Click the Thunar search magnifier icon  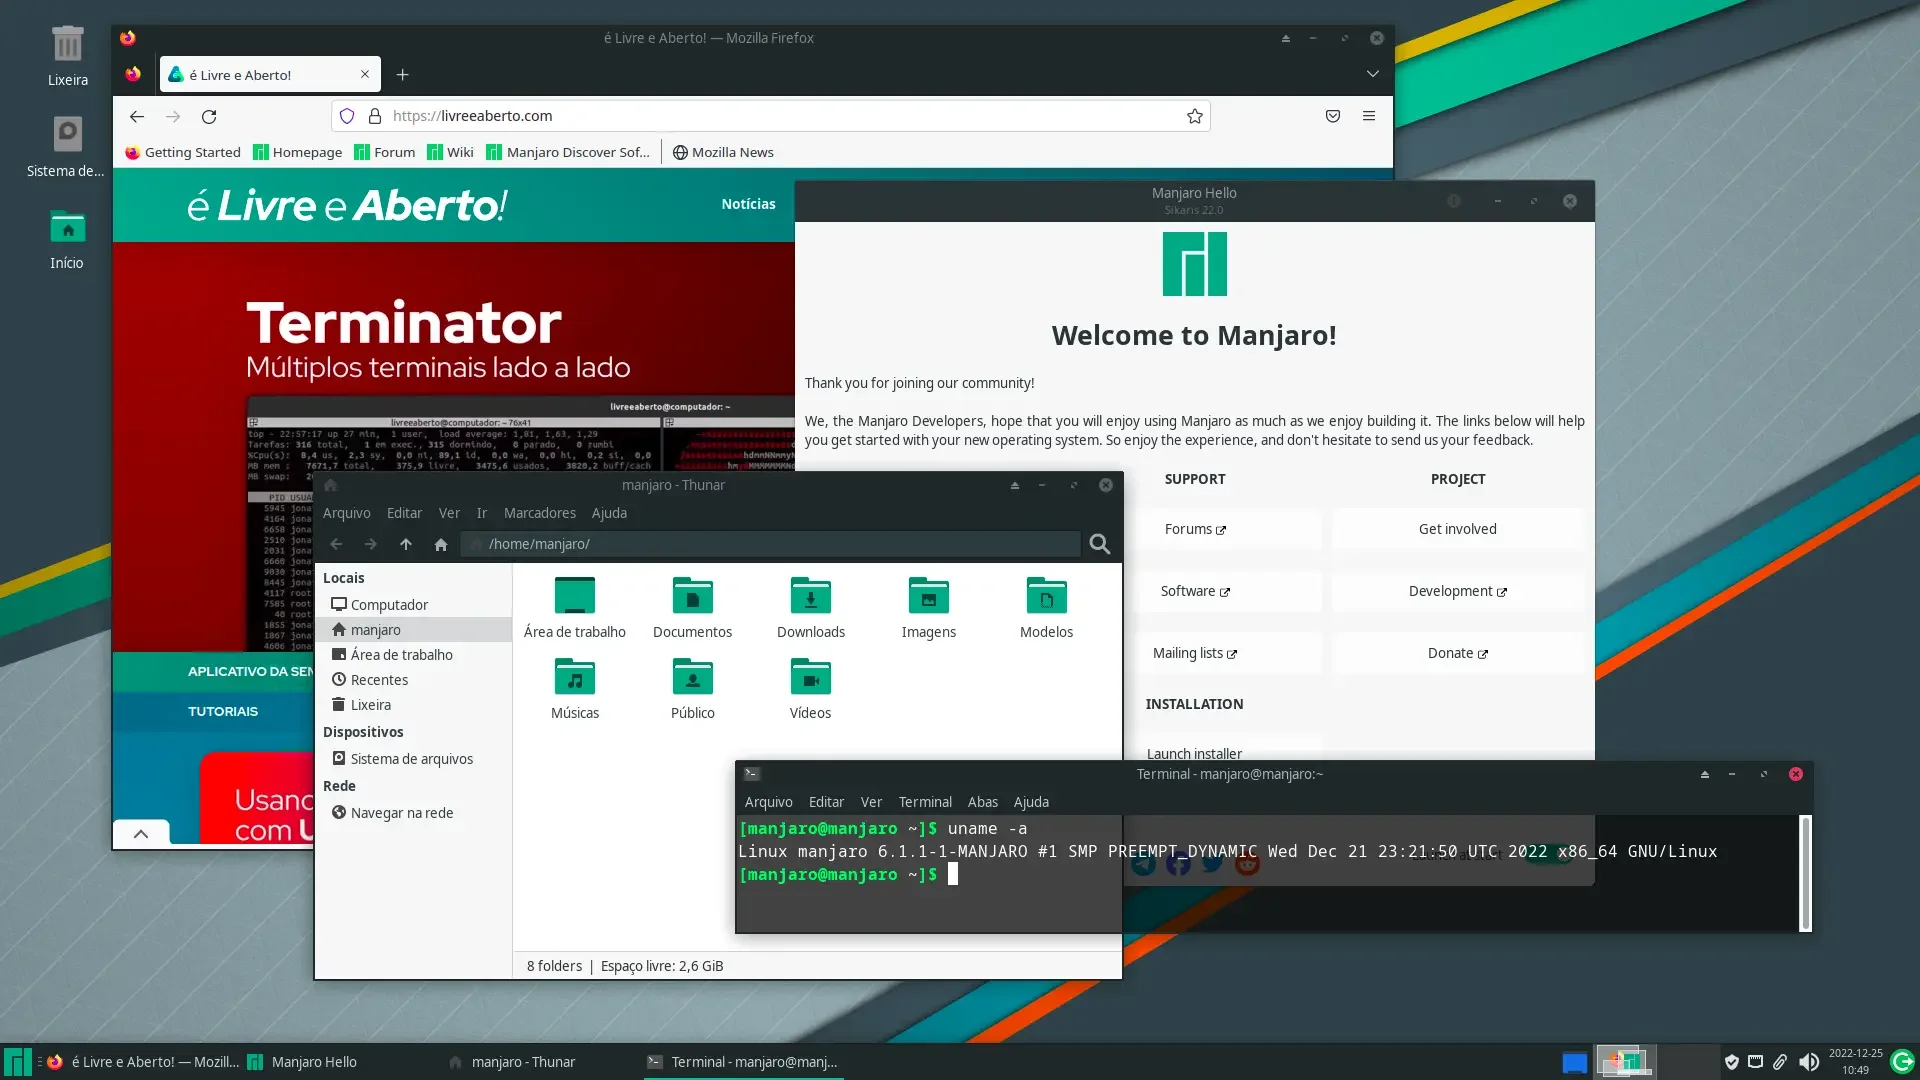pos(1100,544)
